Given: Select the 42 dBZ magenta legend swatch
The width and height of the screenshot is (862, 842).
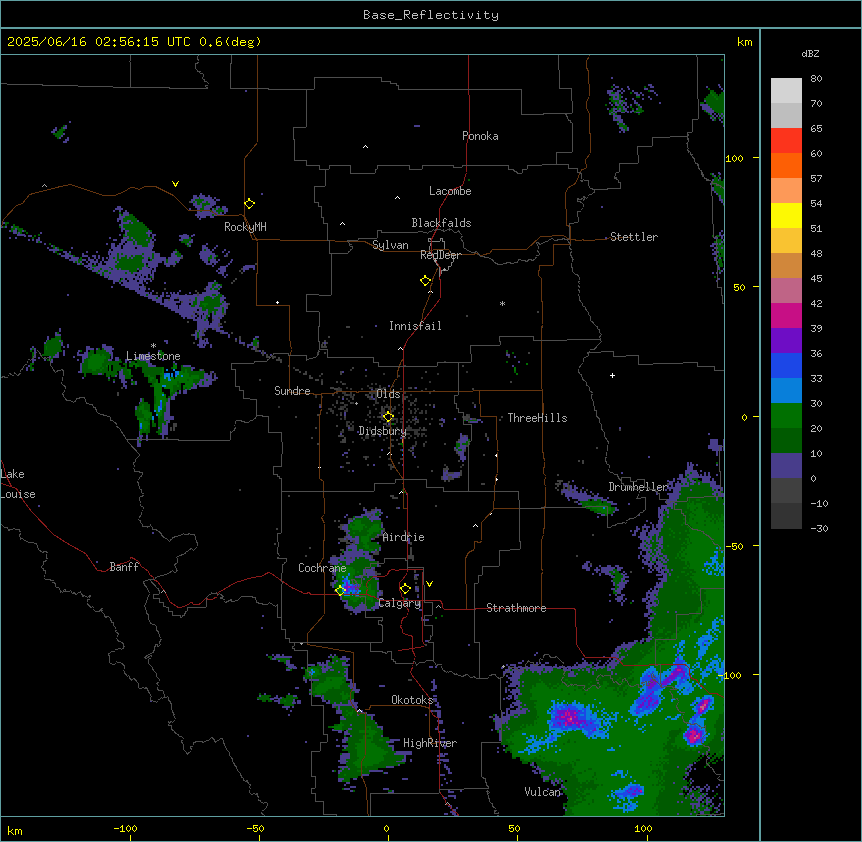Looking at the screenshot, I should pyautogui.click(x=786, y=315).
